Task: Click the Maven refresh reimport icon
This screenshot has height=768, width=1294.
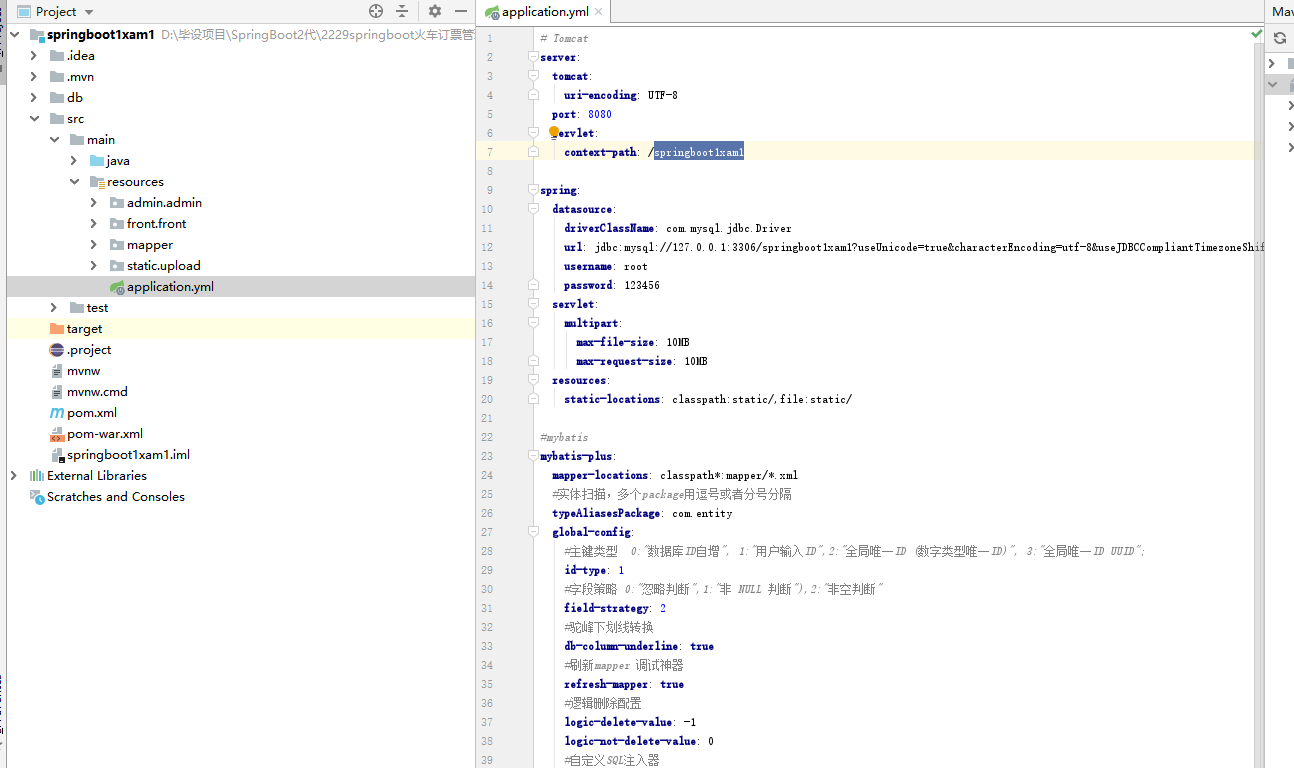Action: pos(1279,38)
